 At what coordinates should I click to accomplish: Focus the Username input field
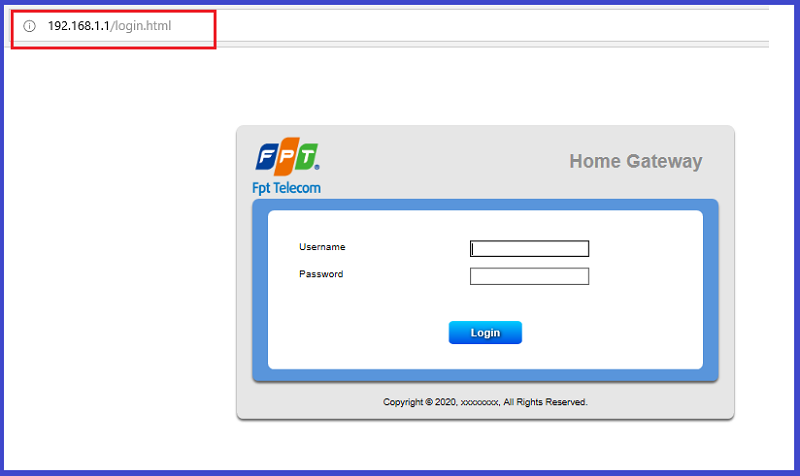pos(529,248)
